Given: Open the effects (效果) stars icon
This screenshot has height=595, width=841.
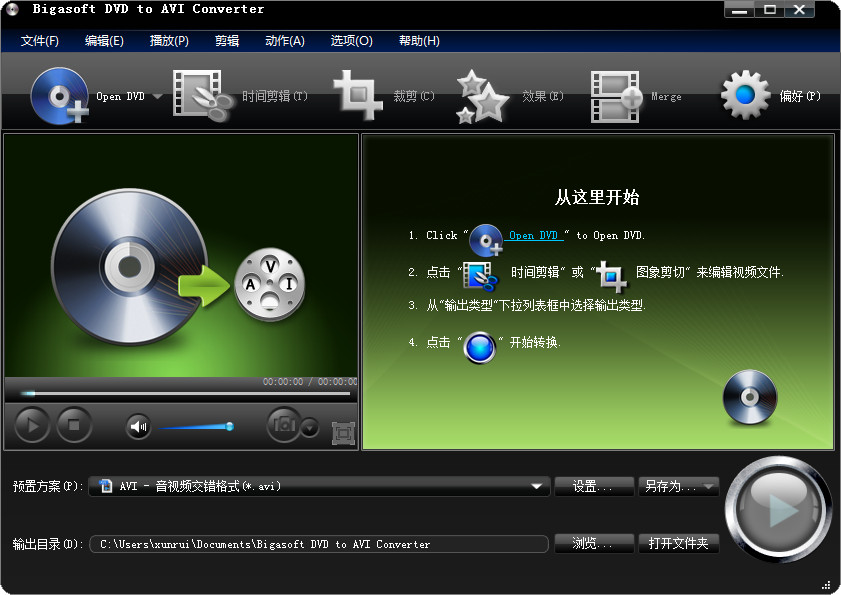Looking at the screenshot, I should (x=482, y=97).
